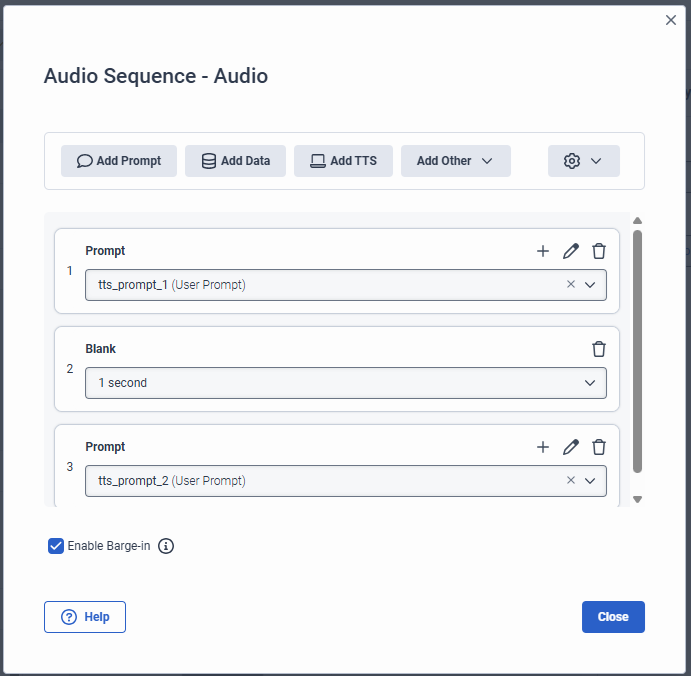Expand the tts_prompt_2 prompt dropdown

pos(590,481)
